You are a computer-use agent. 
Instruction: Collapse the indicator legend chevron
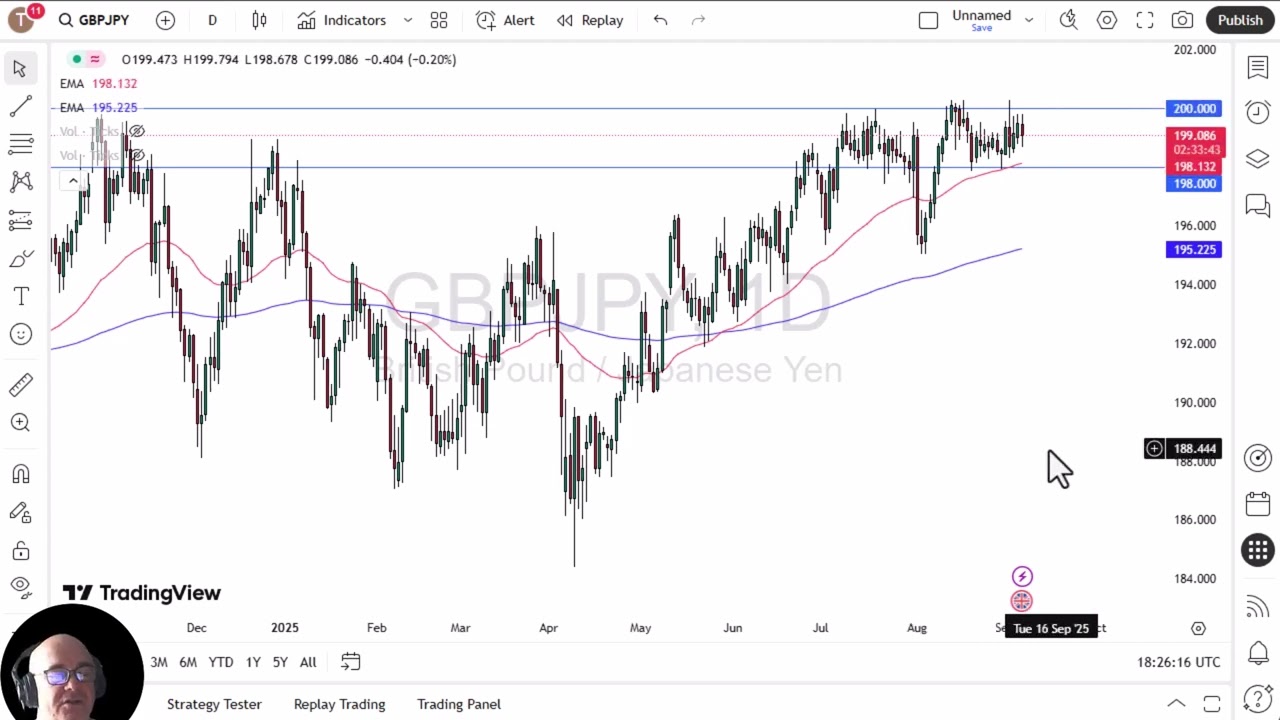(72, 181)
